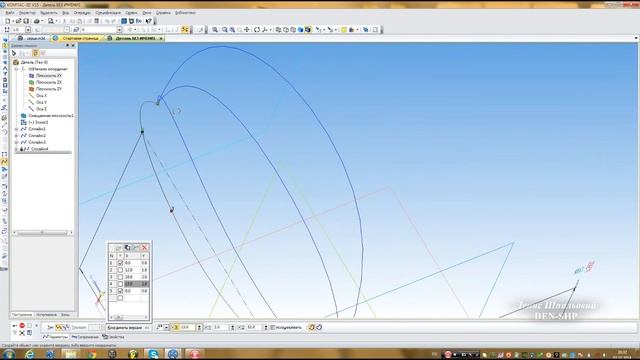
Task: Collapse the Начало координат tree node
Action: point(17,69)
